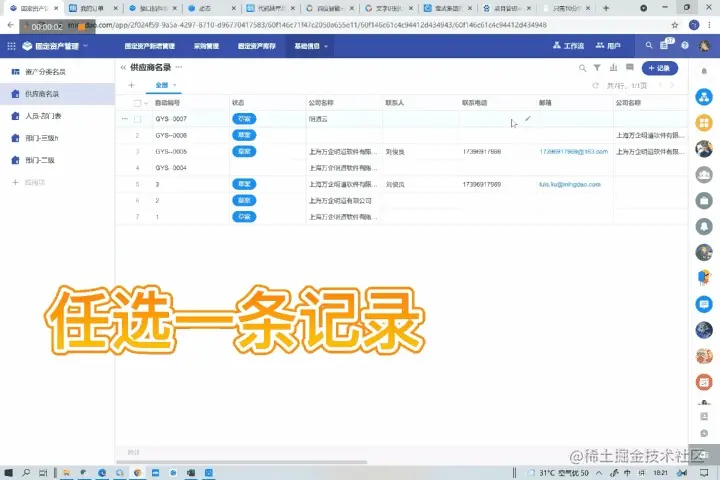Open email link ending in 163.com
720x480 pixels.
[x=574, y=152]
